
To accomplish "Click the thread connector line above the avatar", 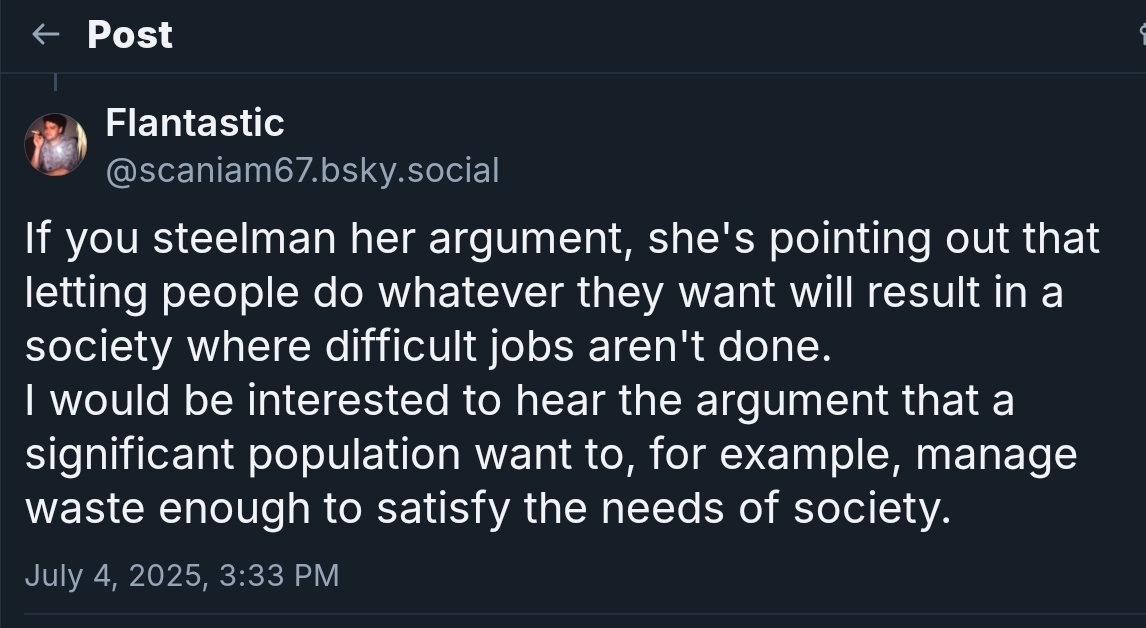I will (x=55, y=80).
